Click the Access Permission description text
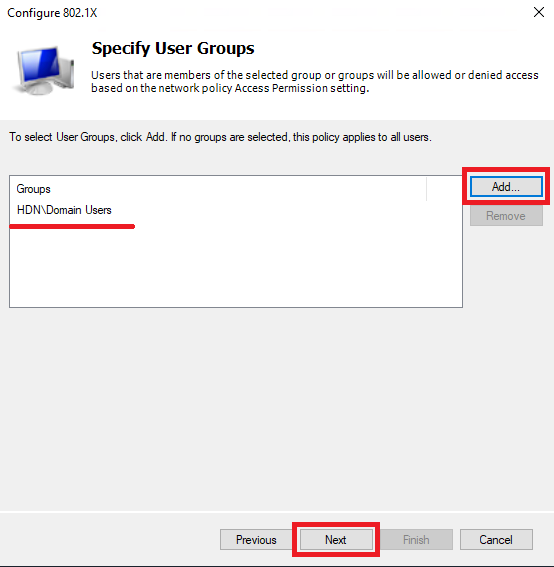The image size is (554, 567). click(x=315, y=81)
